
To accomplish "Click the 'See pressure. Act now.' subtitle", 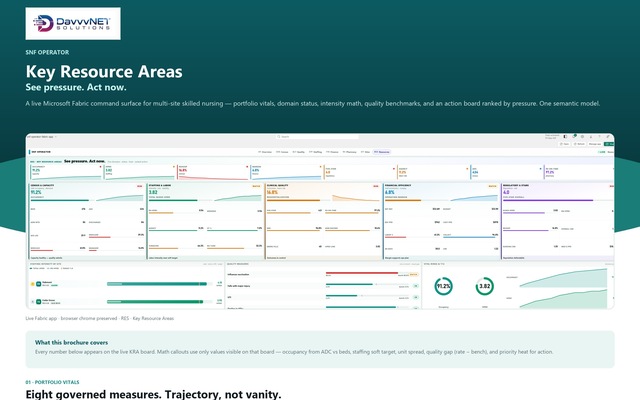I will (76, 87).
